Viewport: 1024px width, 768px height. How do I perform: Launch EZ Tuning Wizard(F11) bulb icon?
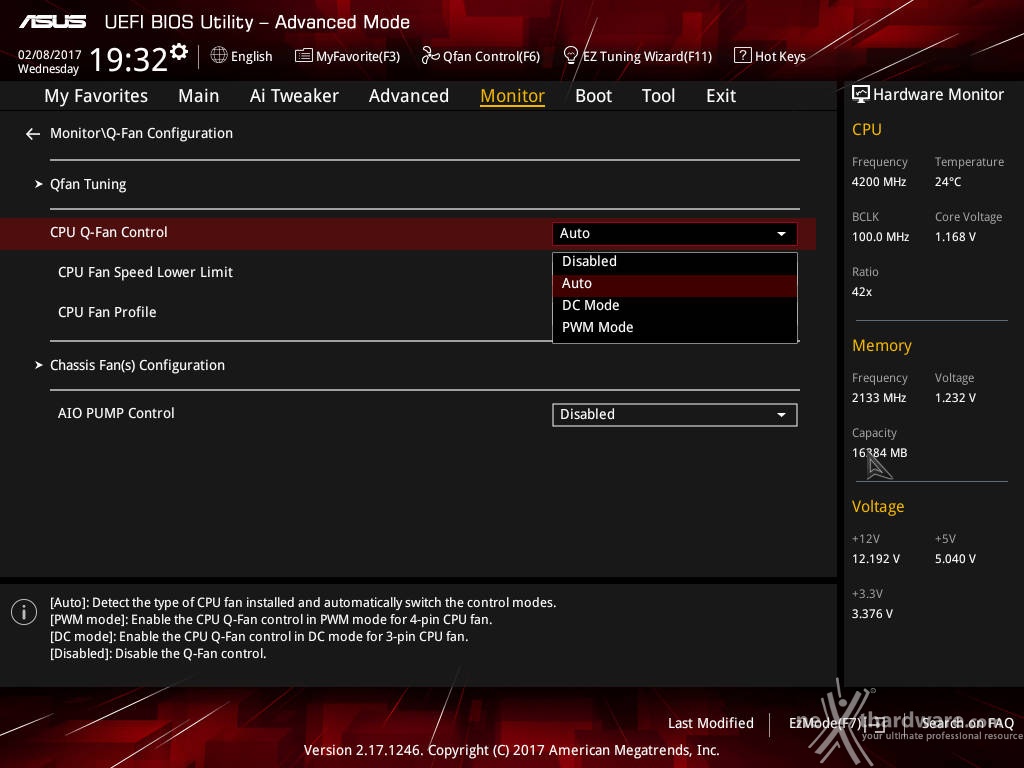(x=570, y=56)
